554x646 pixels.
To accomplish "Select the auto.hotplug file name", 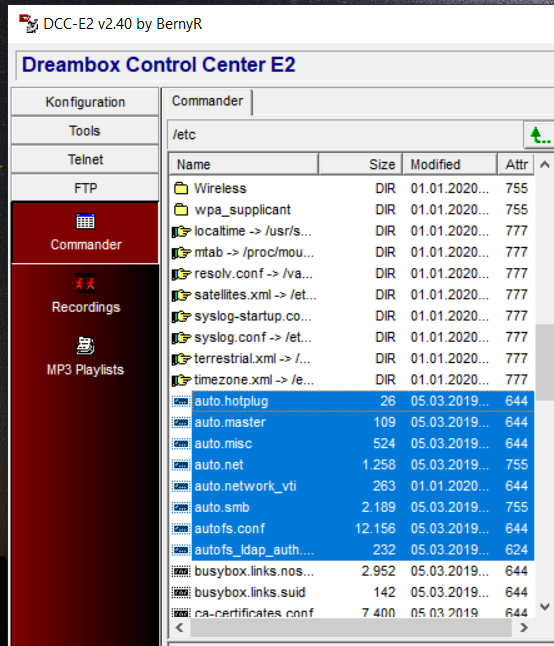I will tap(231, 401).
